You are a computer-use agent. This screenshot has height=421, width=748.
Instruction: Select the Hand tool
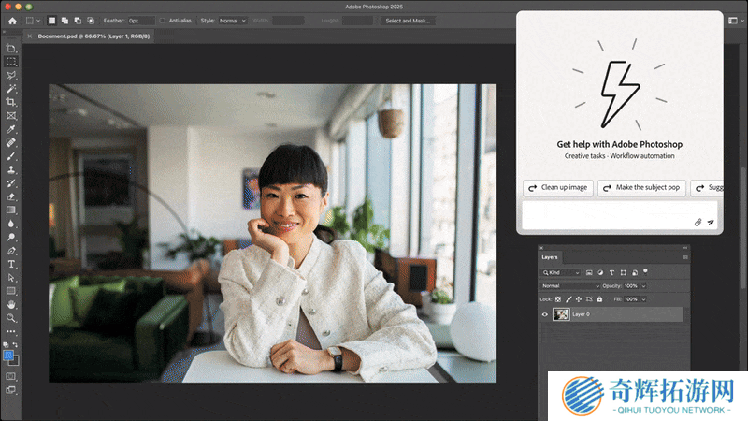pyautogui.click(x=12, y=304)
